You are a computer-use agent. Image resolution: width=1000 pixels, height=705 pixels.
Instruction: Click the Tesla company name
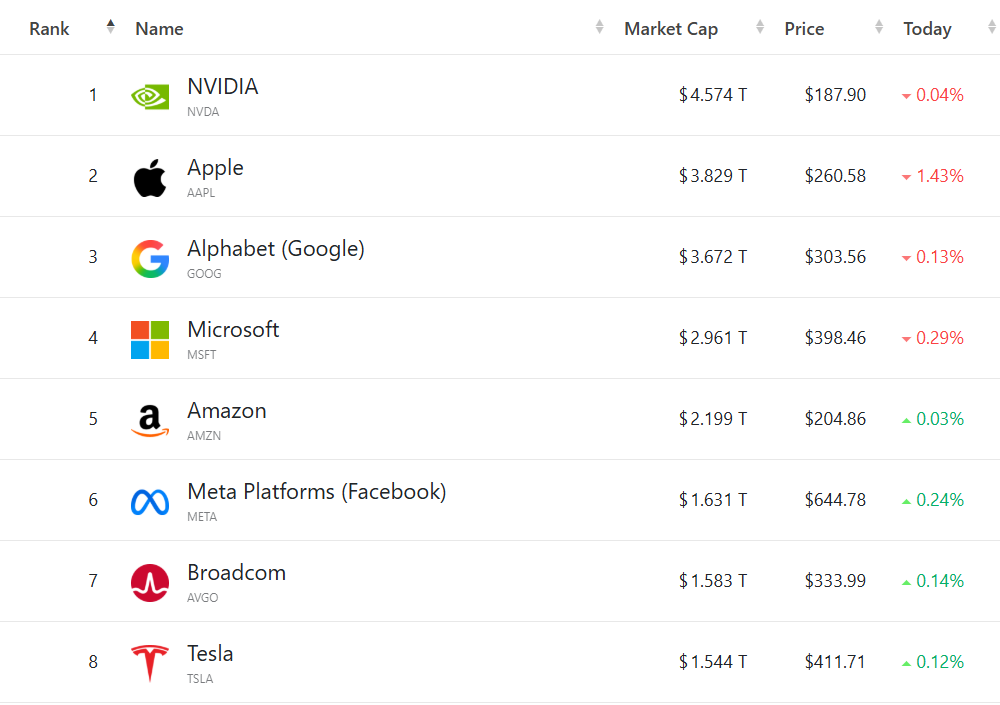[x=210, y=653]
